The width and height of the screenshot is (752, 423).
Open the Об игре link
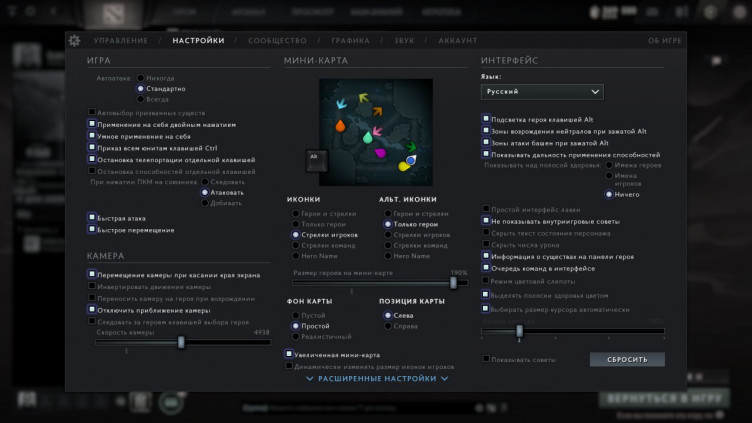point(664,41)
